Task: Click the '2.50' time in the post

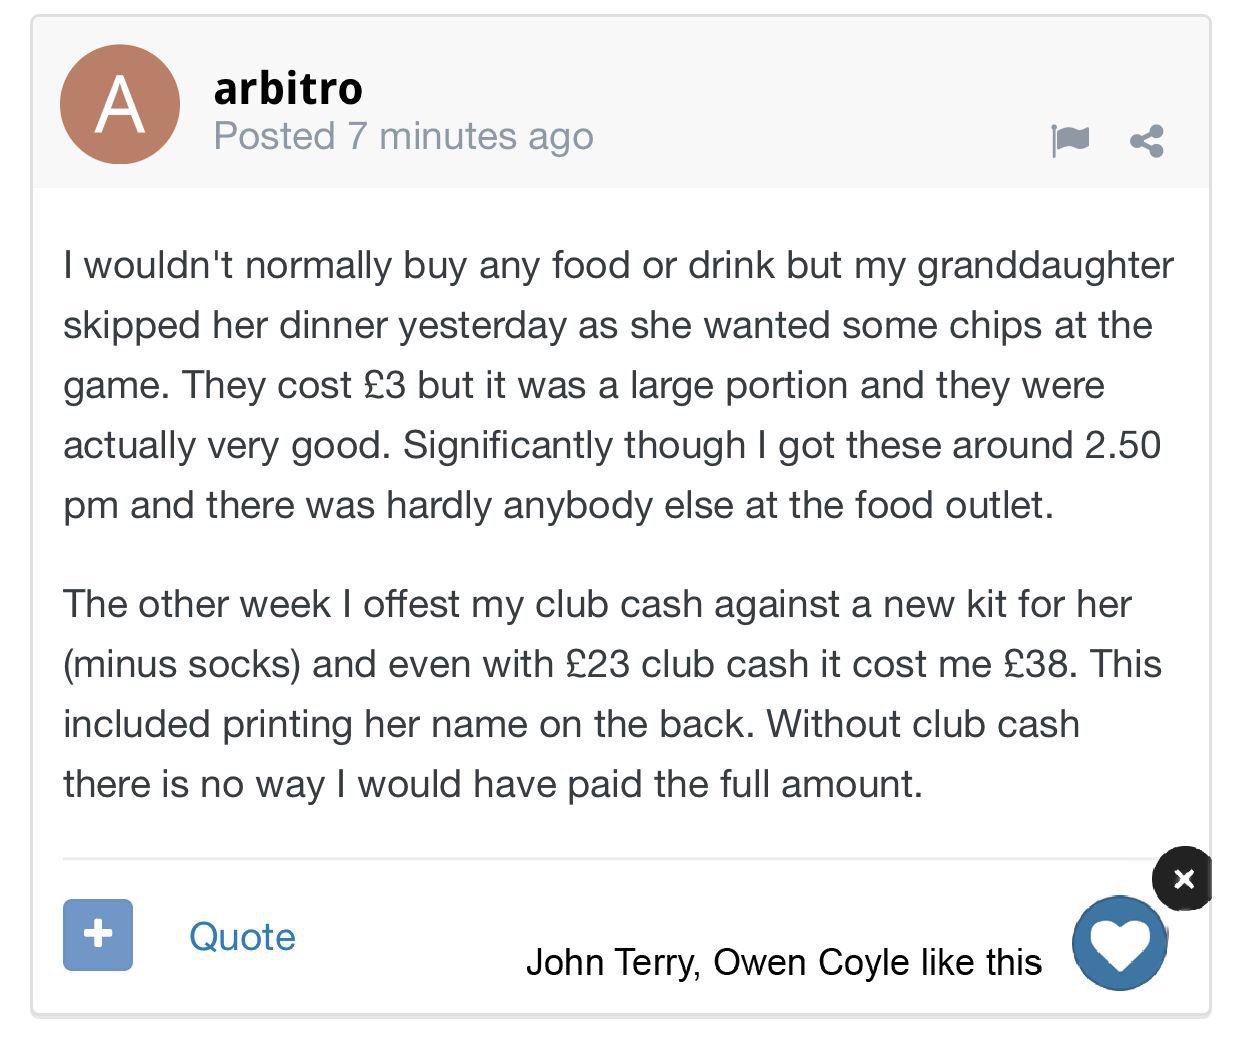Action: click(x=1122, y=445)
